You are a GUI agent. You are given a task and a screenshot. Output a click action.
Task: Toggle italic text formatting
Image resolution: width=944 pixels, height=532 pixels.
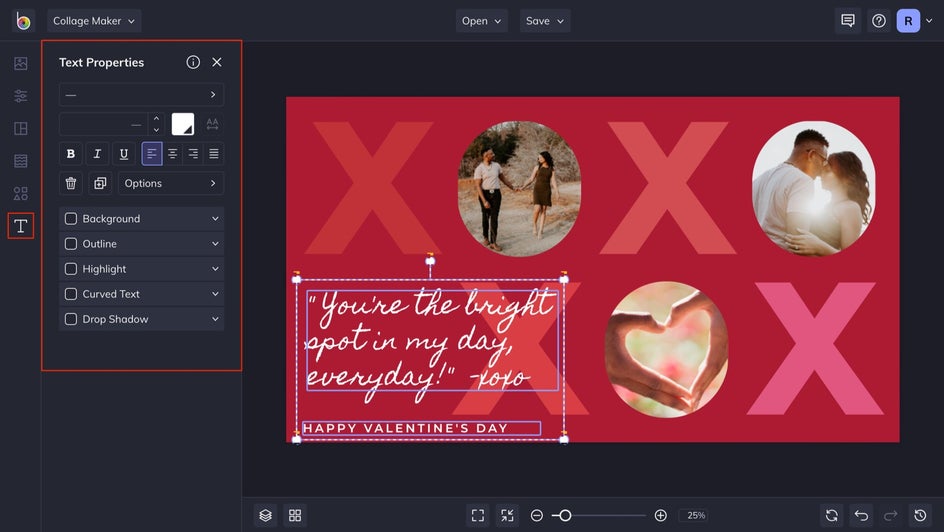point(97,153)
